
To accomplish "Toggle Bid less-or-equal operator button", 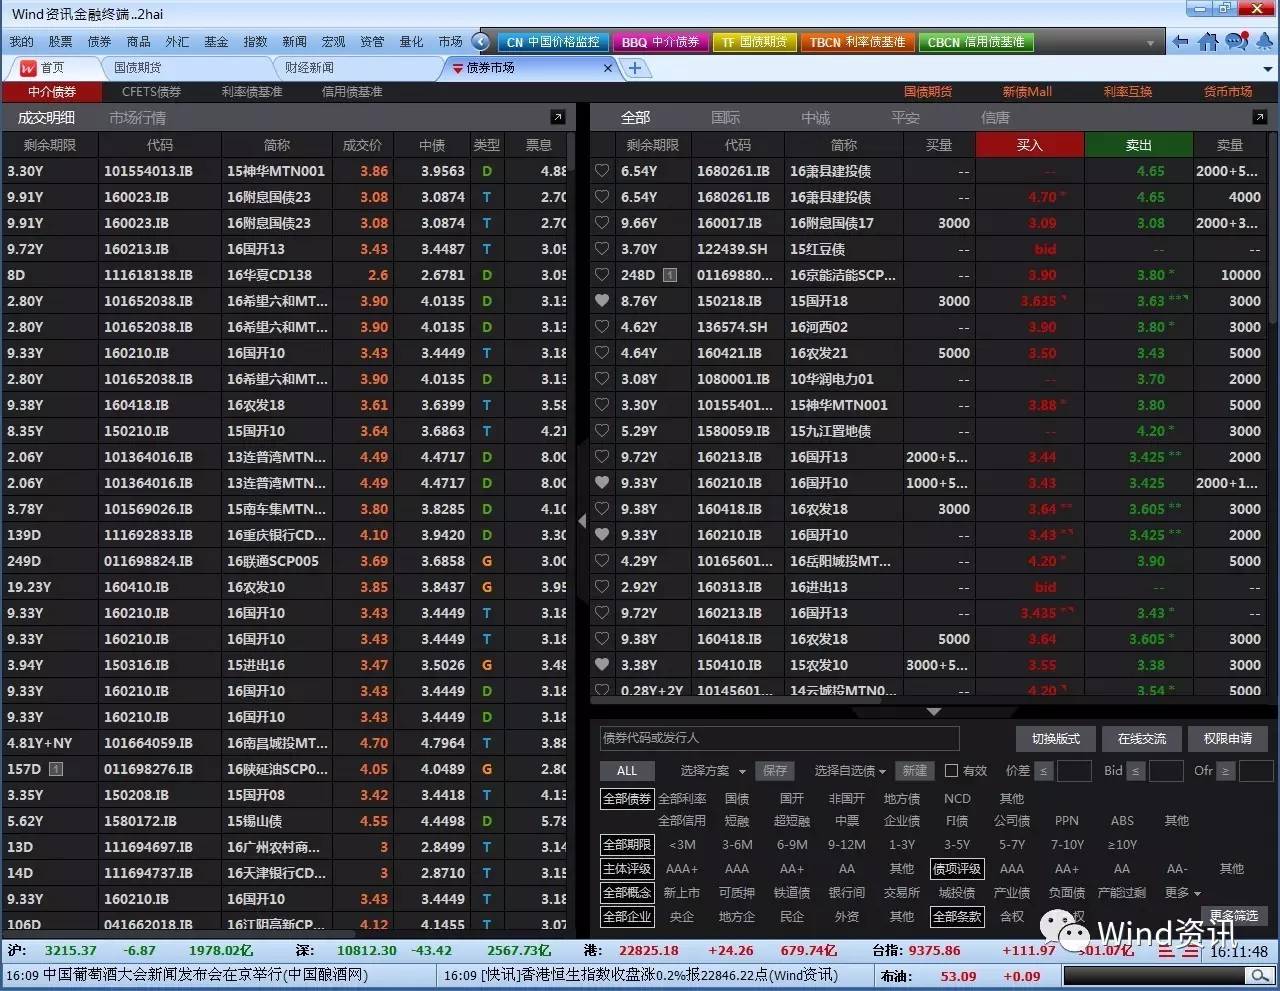I will [1135, 771].
